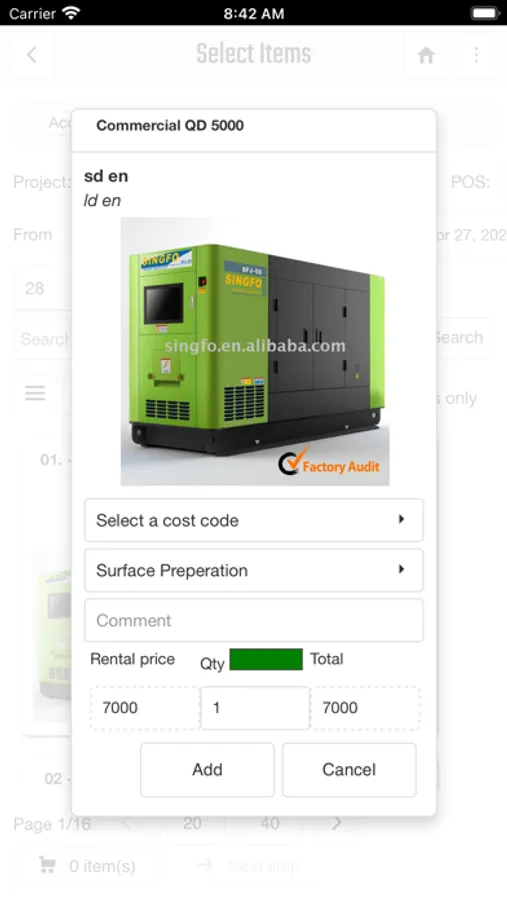Focus the Qty field showing 1
This screenshot has width=507, height=900.
[x=255, y=708]
